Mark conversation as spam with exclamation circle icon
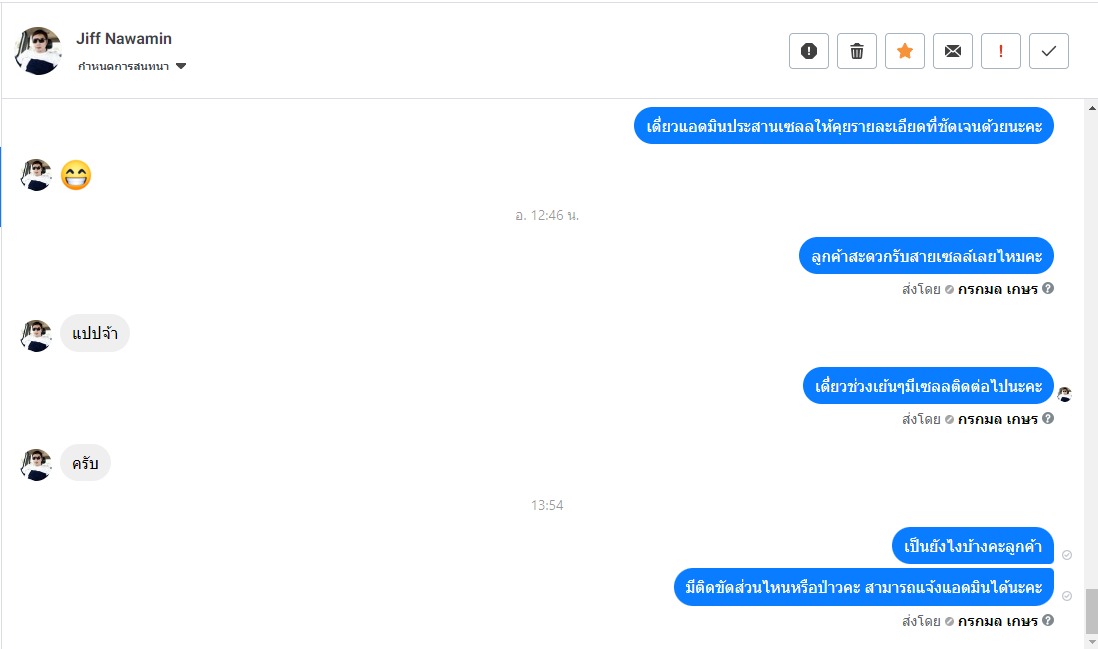This screenshot has width=1098, height=649. point(809,51)
